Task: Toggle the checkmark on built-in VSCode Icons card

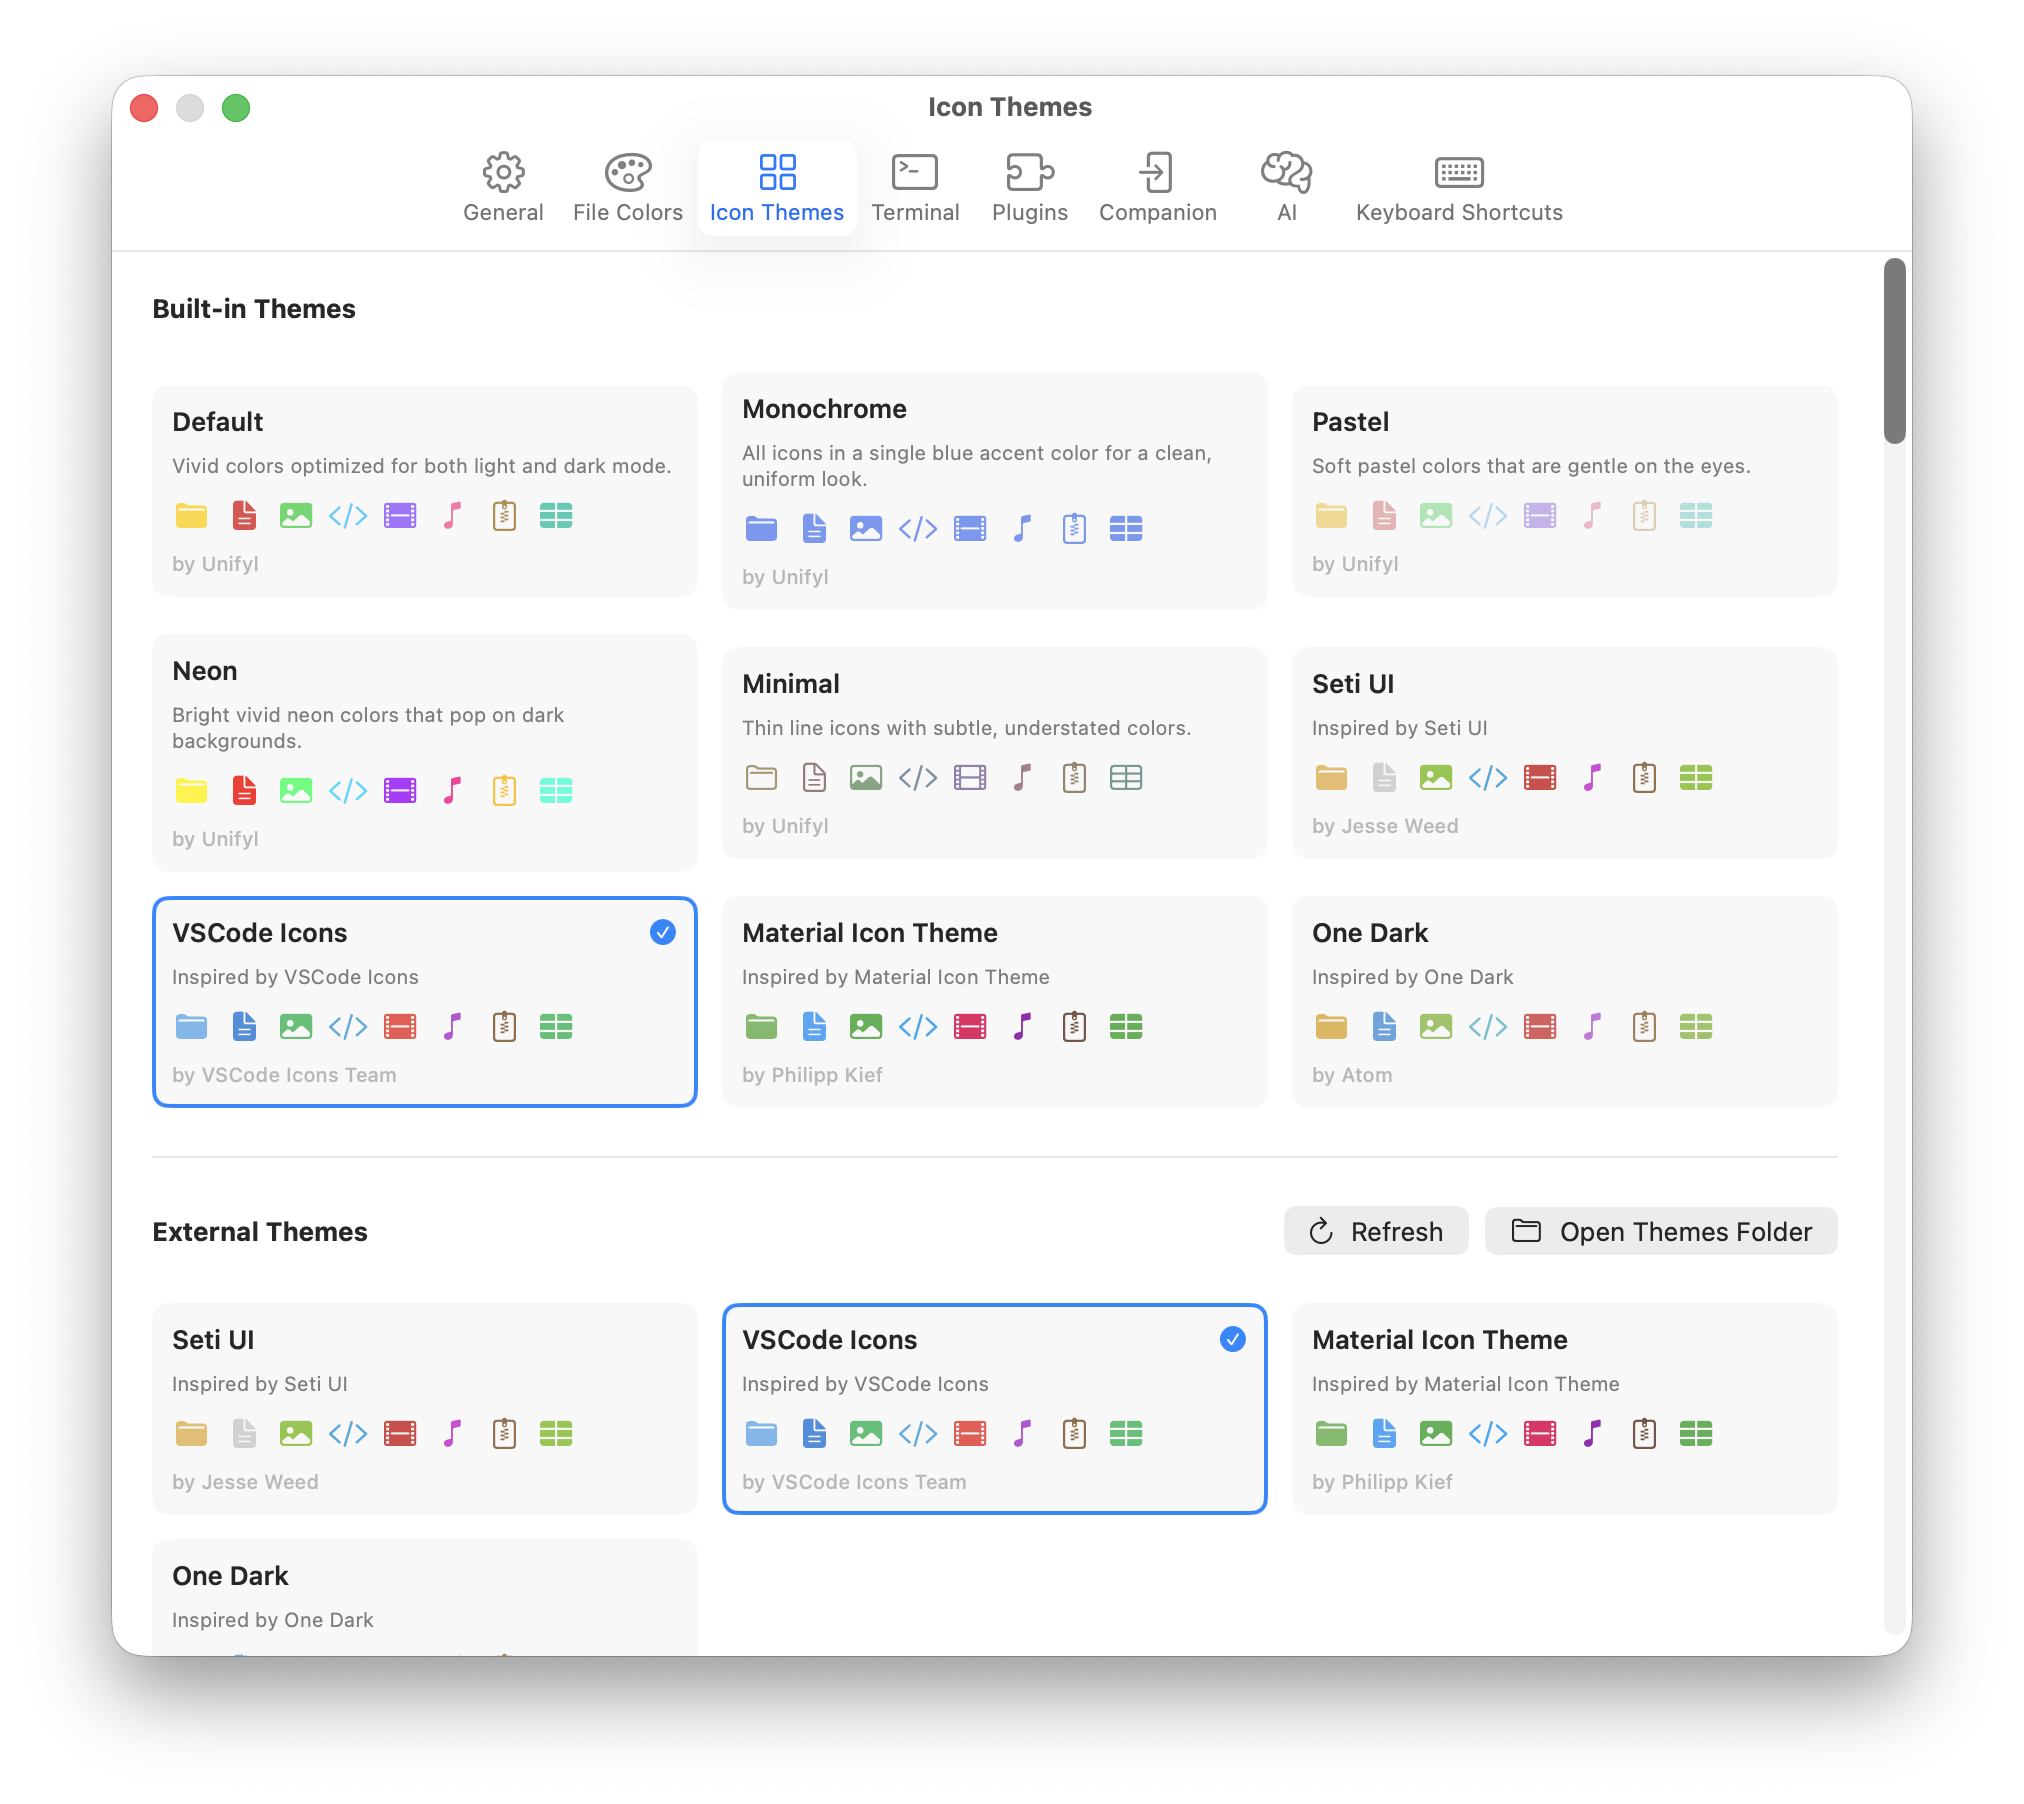Action: click(x=663, y=932)
